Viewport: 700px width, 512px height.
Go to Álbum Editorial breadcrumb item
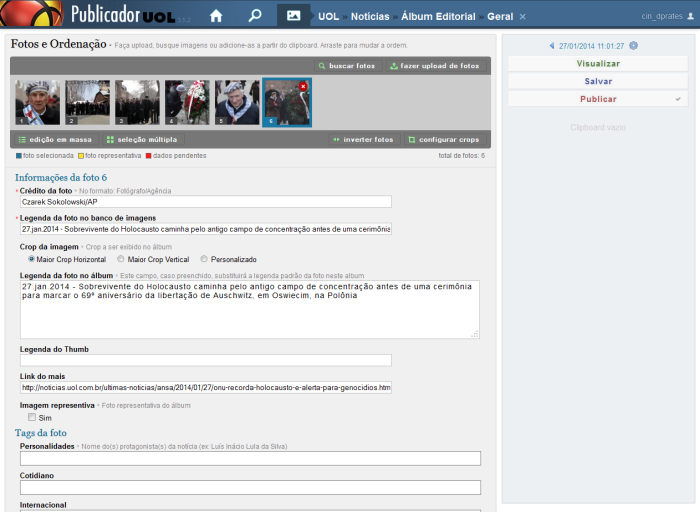pos(438,17)
